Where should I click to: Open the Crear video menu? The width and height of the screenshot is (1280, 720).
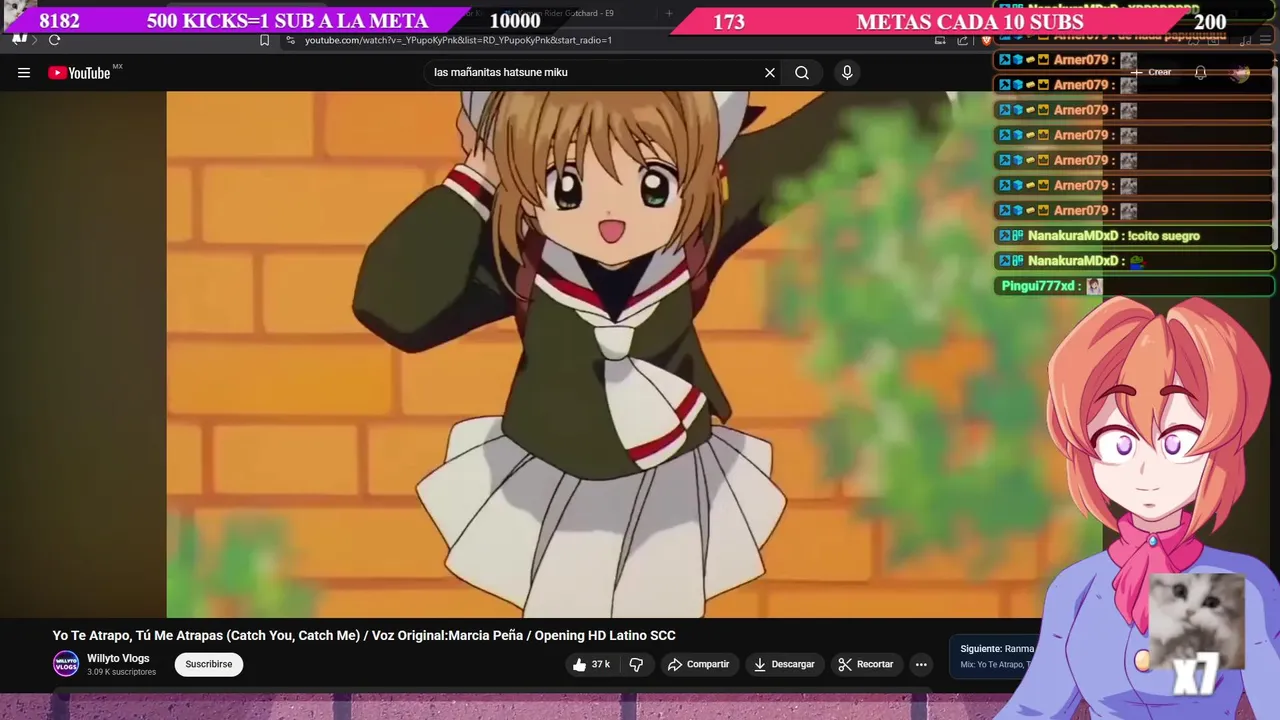[x=1152, y=73]
